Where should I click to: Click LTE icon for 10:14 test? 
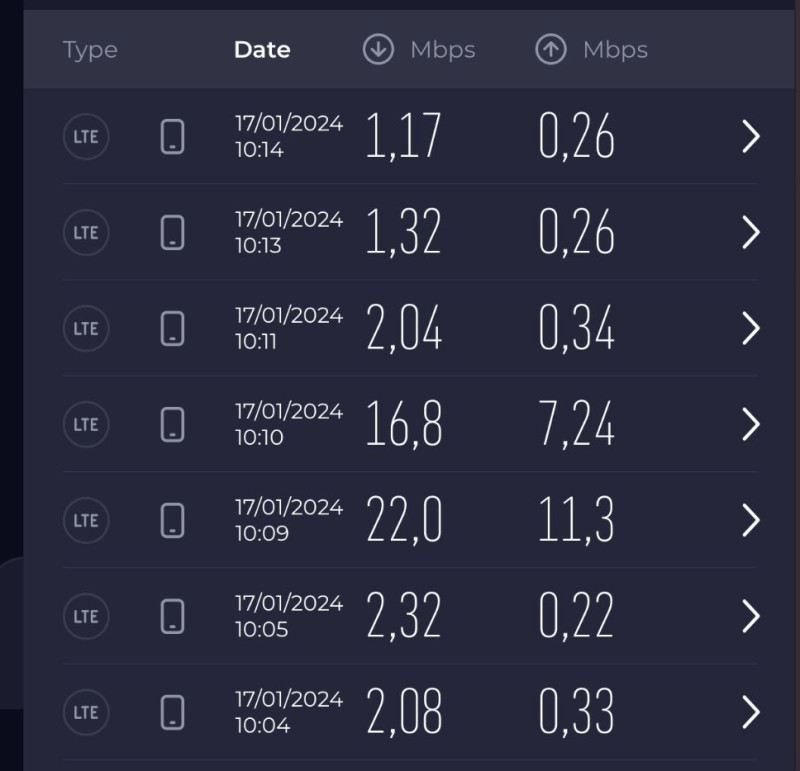coord(86,137)
